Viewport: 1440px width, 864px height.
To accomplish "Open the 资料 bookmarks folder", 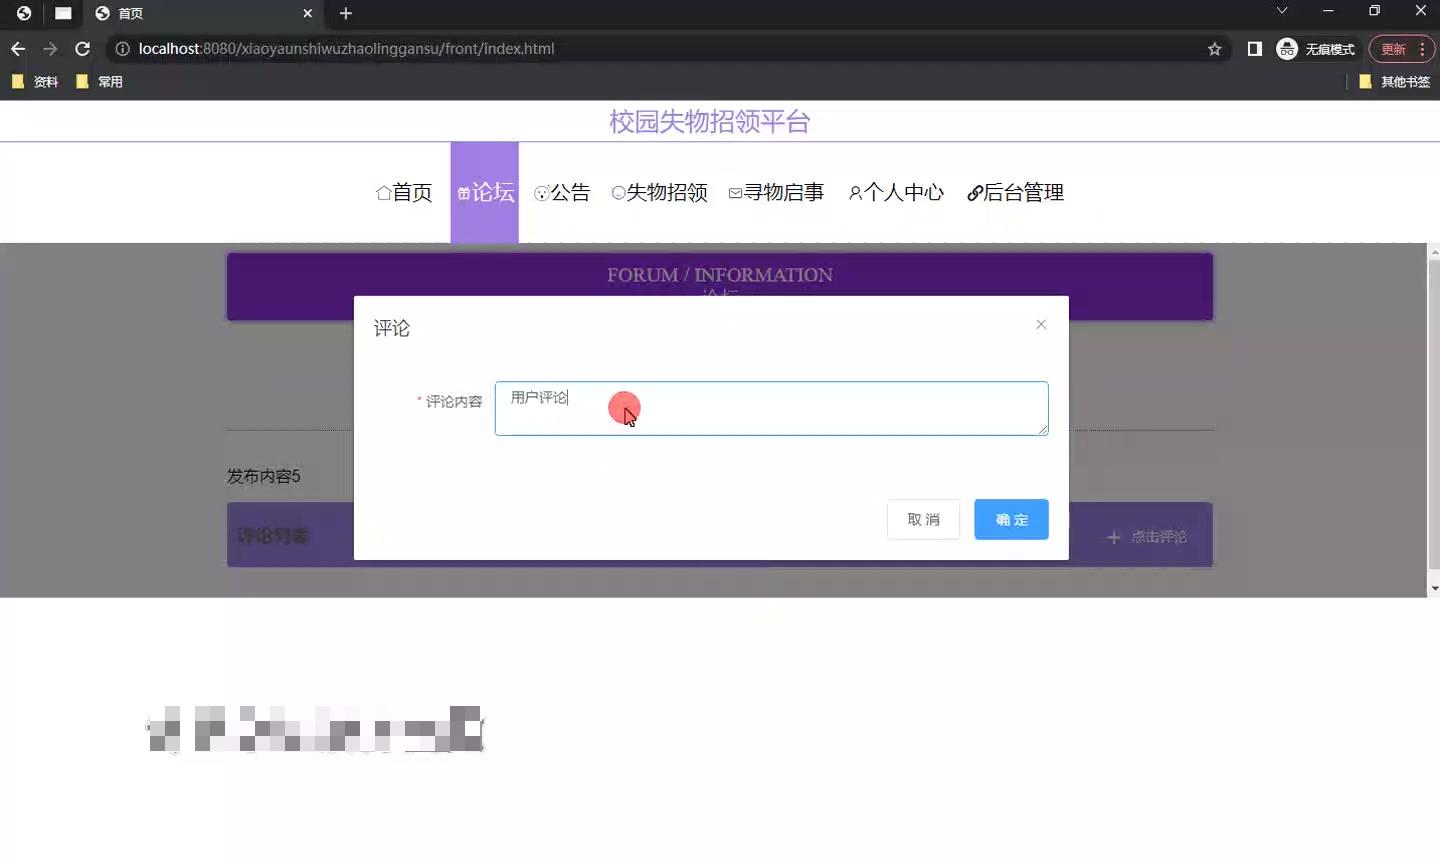I will (35, 82).
